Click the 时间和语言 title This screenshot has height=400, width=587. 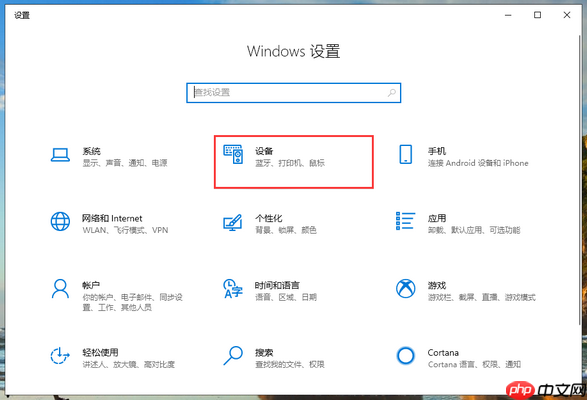click(277, 285)
